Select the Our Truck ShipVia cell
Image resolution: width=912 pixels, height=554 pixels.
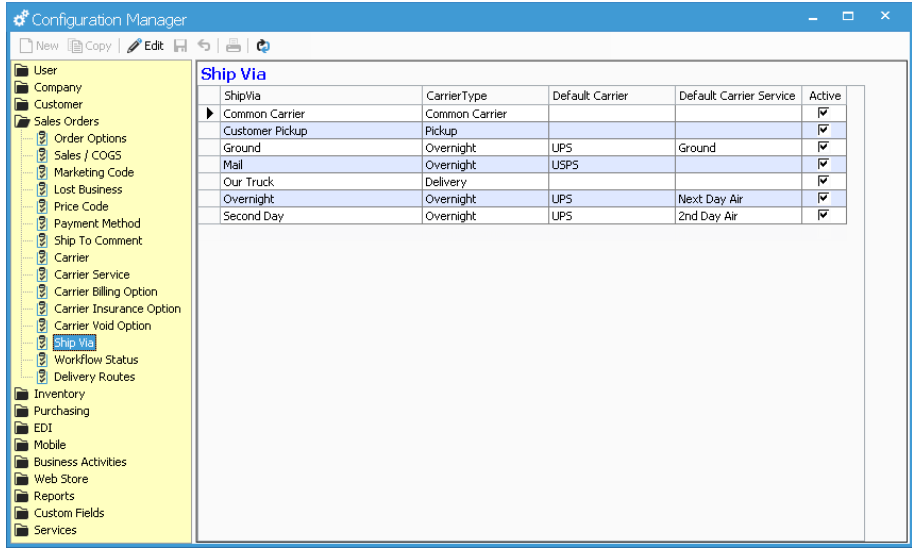pyautogui.click(x=321, y=182)
